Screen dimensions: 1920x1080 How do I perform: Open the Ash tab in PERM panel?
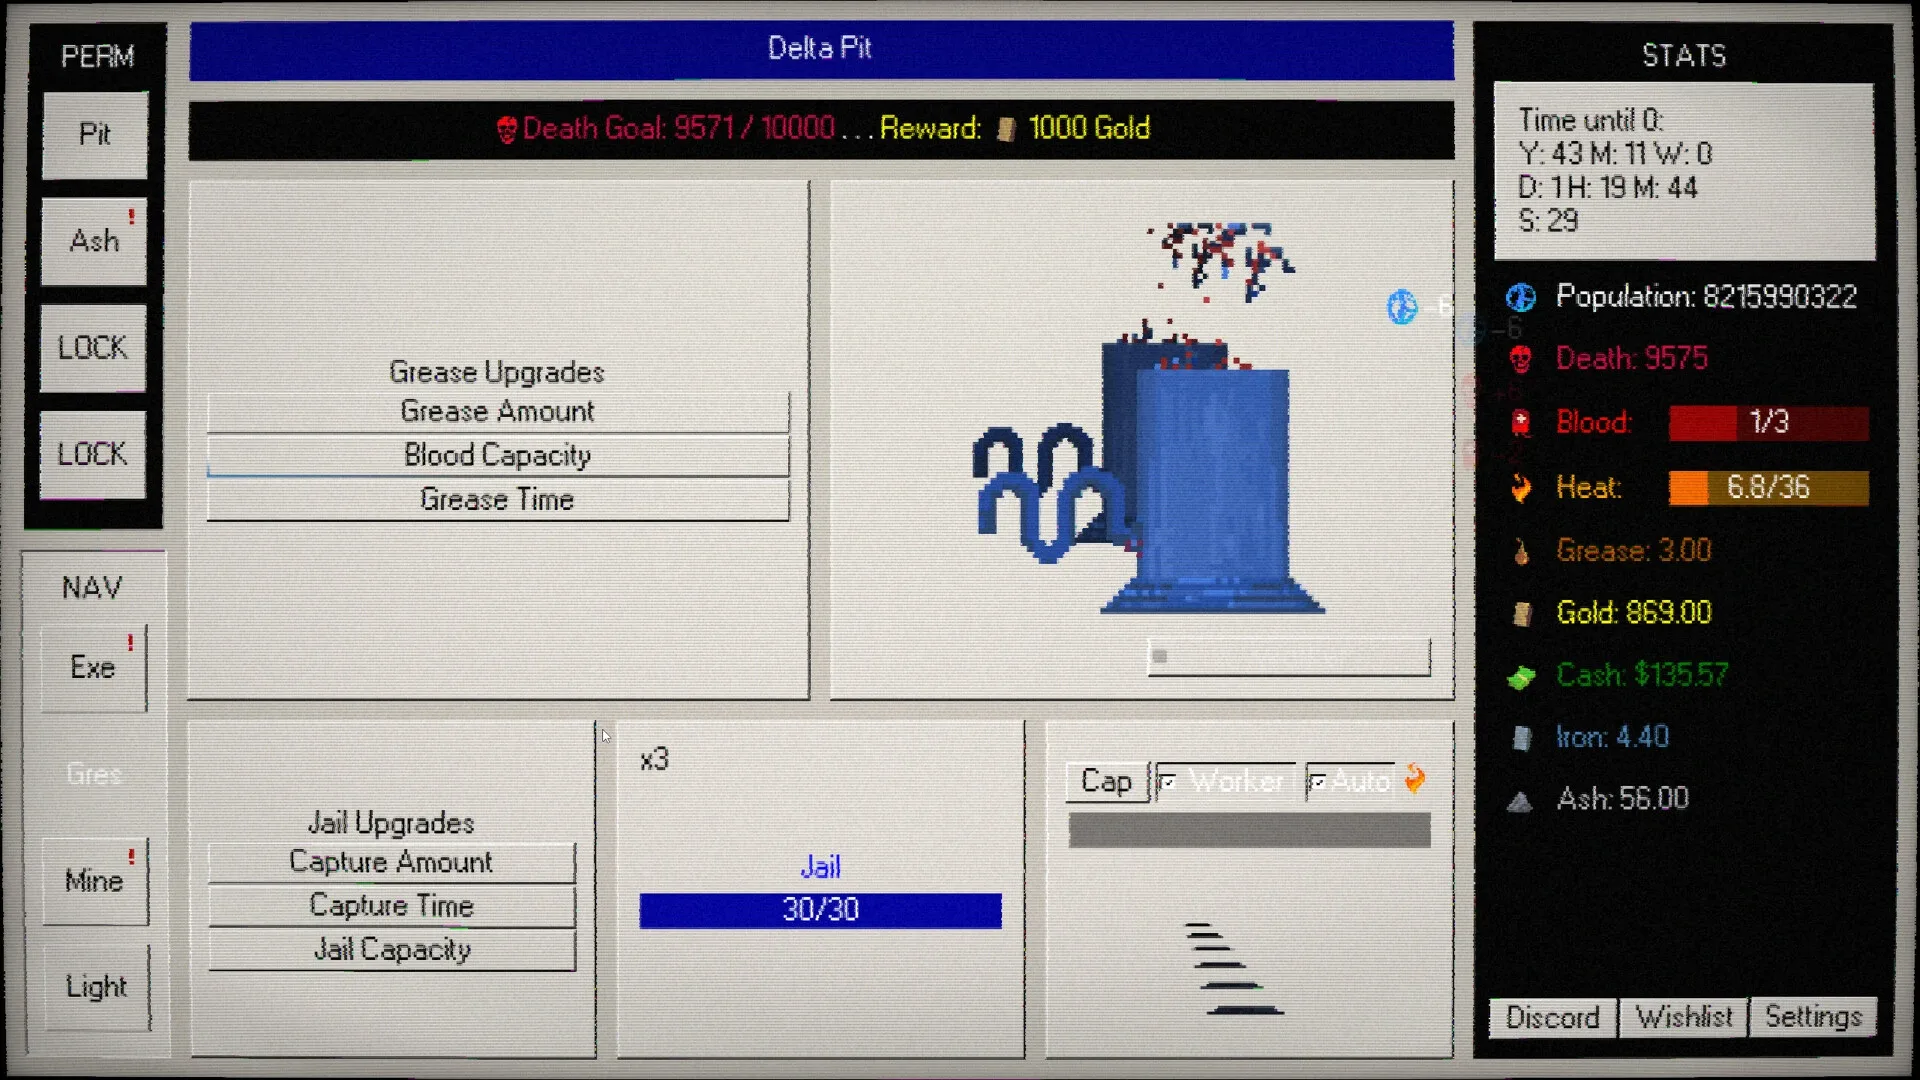pyautogui.click(x=94, y=241)
